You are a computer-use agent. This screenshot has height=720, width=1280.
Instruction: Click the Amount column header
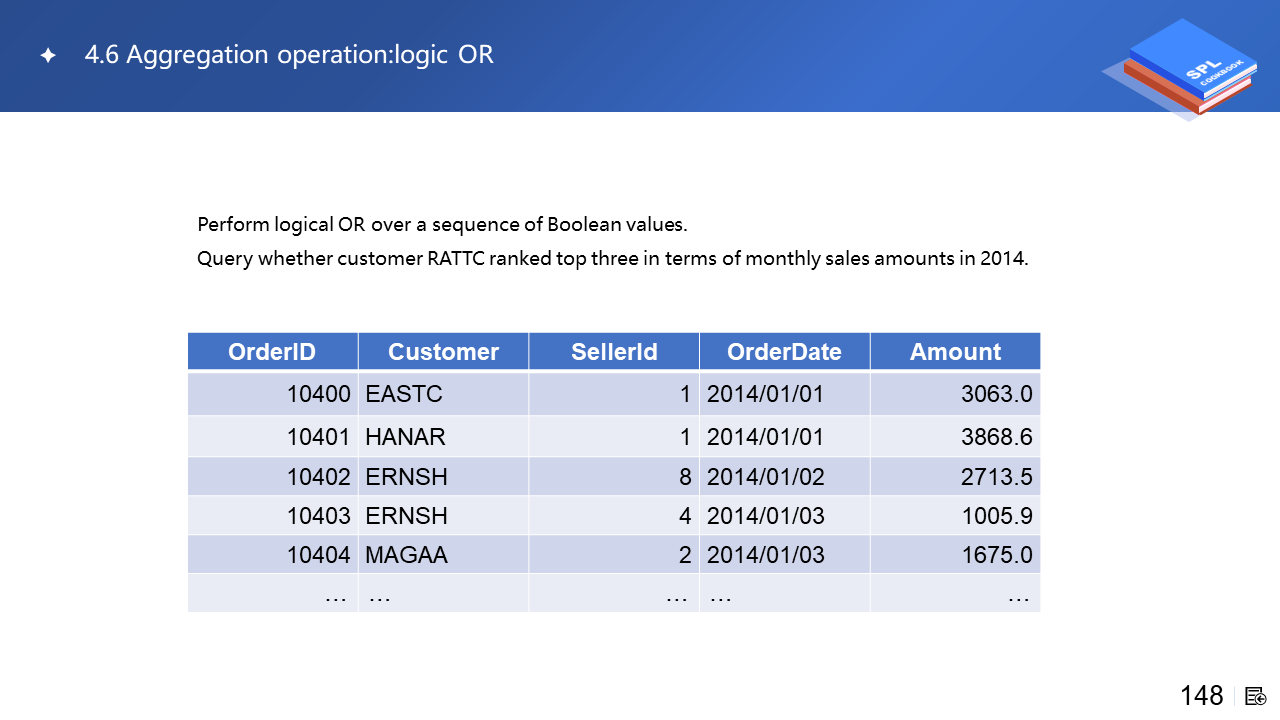[x=955, y=352]
